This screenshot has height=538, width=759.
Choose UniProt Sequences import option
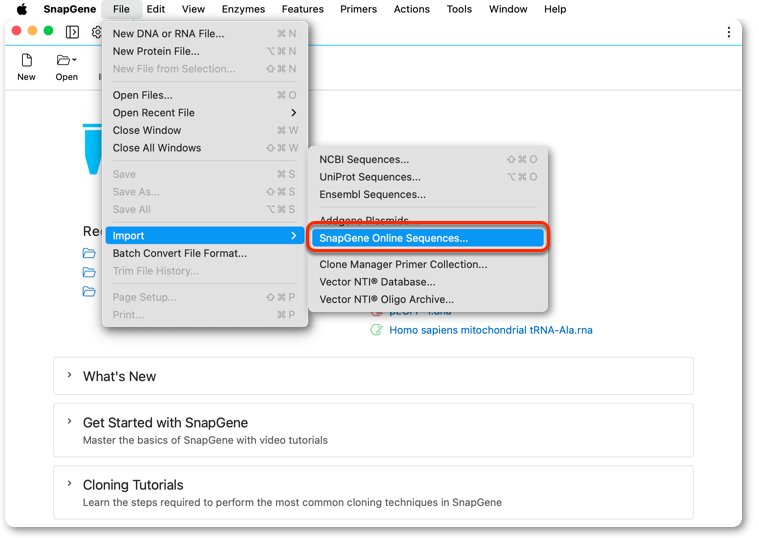coord(428,177)
